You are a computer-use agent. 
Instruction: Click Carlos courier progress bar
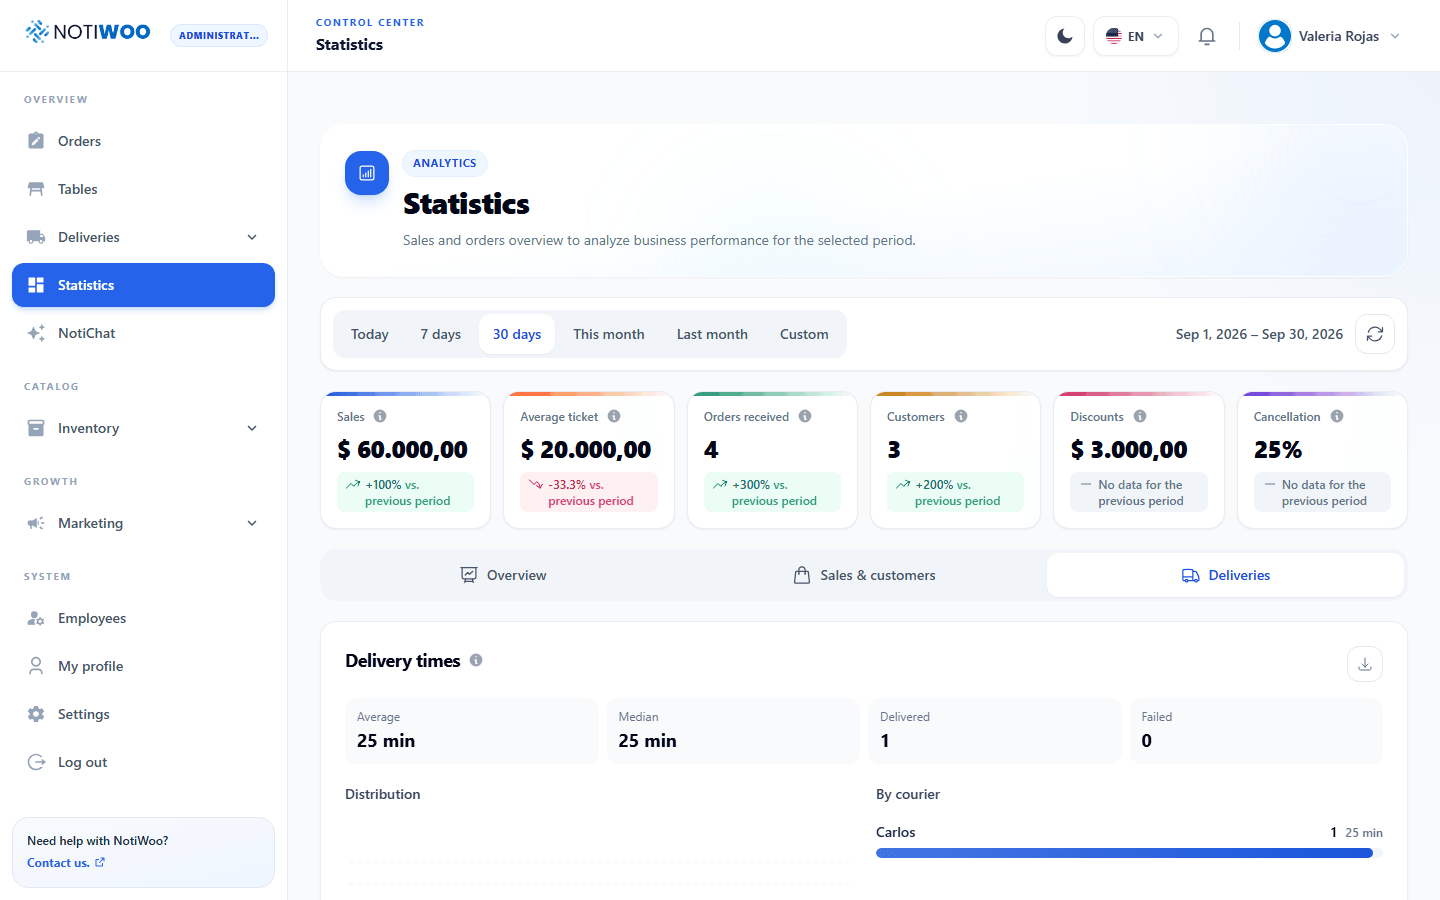click(x=1129, y=853)
